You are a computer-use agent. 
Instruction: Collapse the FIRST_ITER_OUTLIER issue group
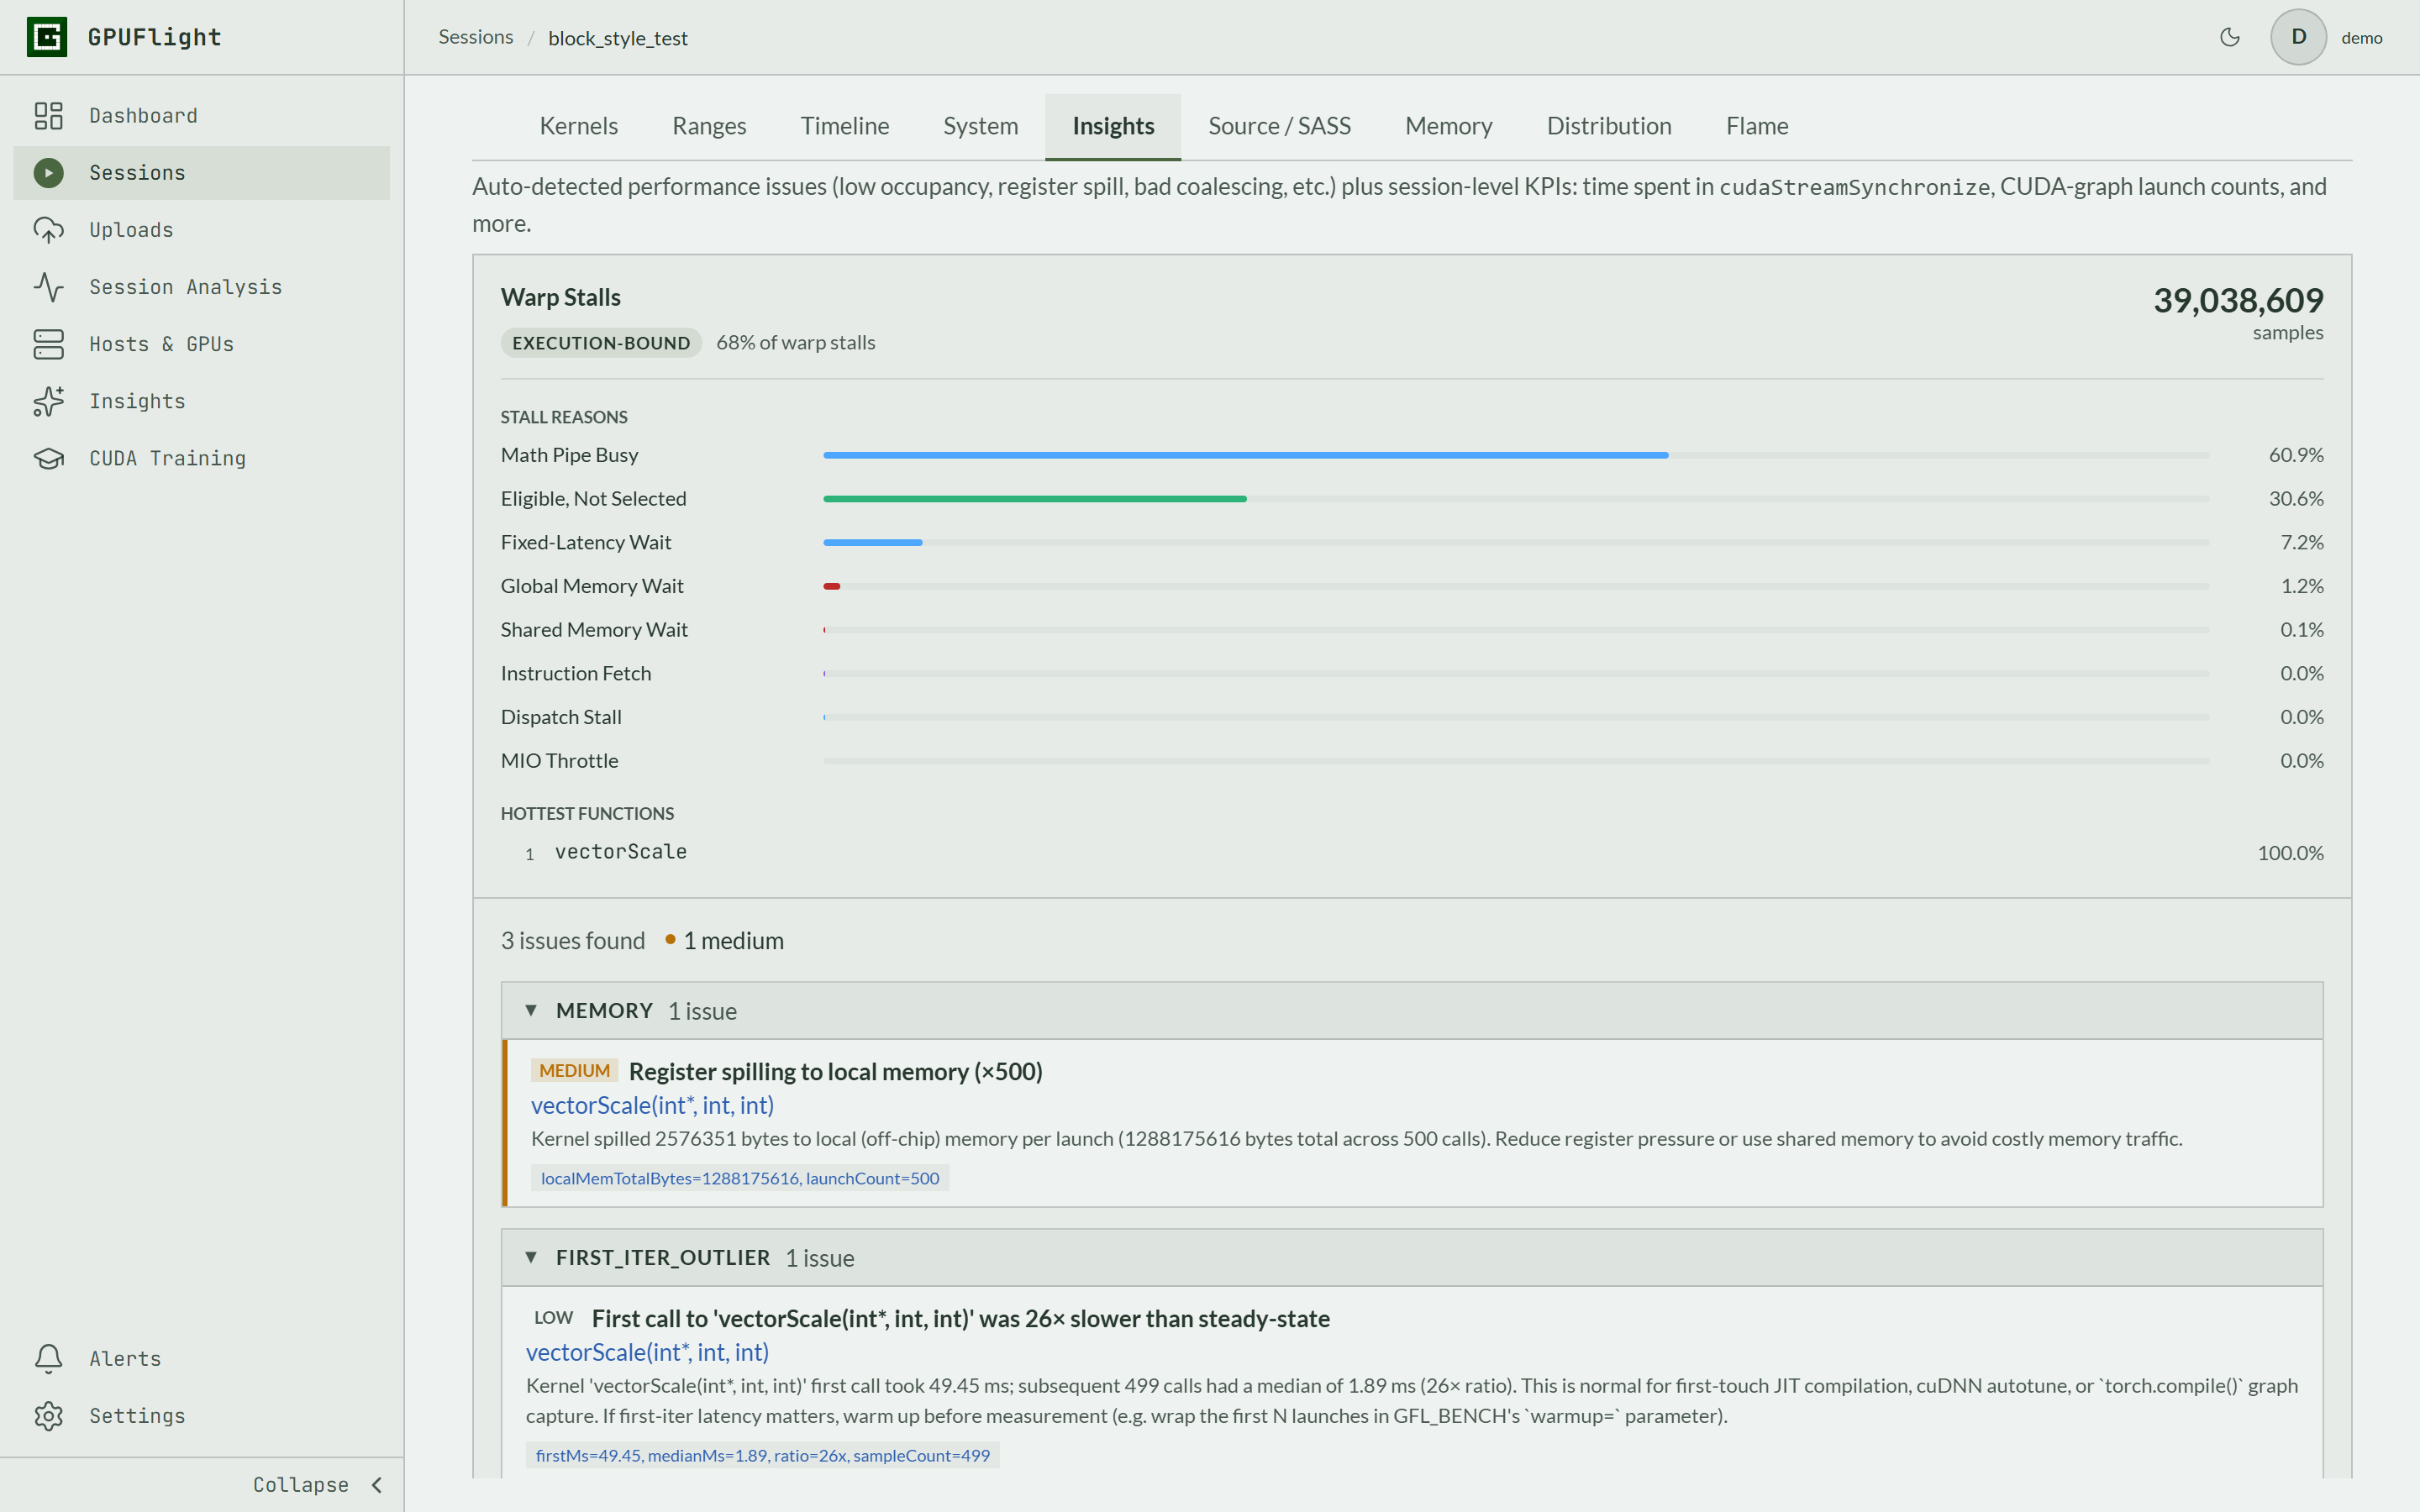[531, 1257]
